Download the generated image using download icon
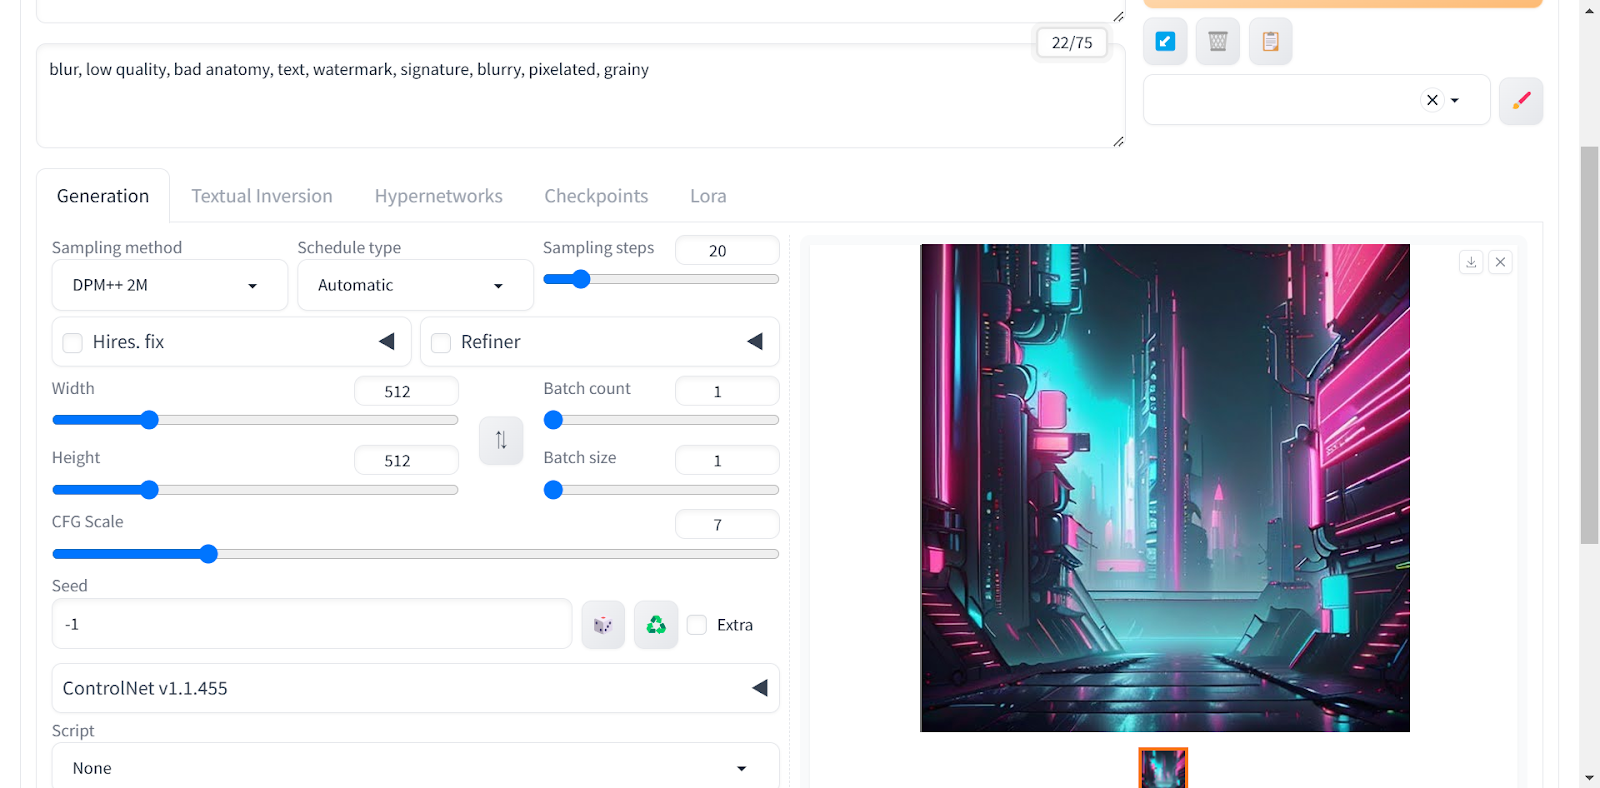This screenshot has height=788, width=1600. pyautogui.click(x=1471, y=262)
